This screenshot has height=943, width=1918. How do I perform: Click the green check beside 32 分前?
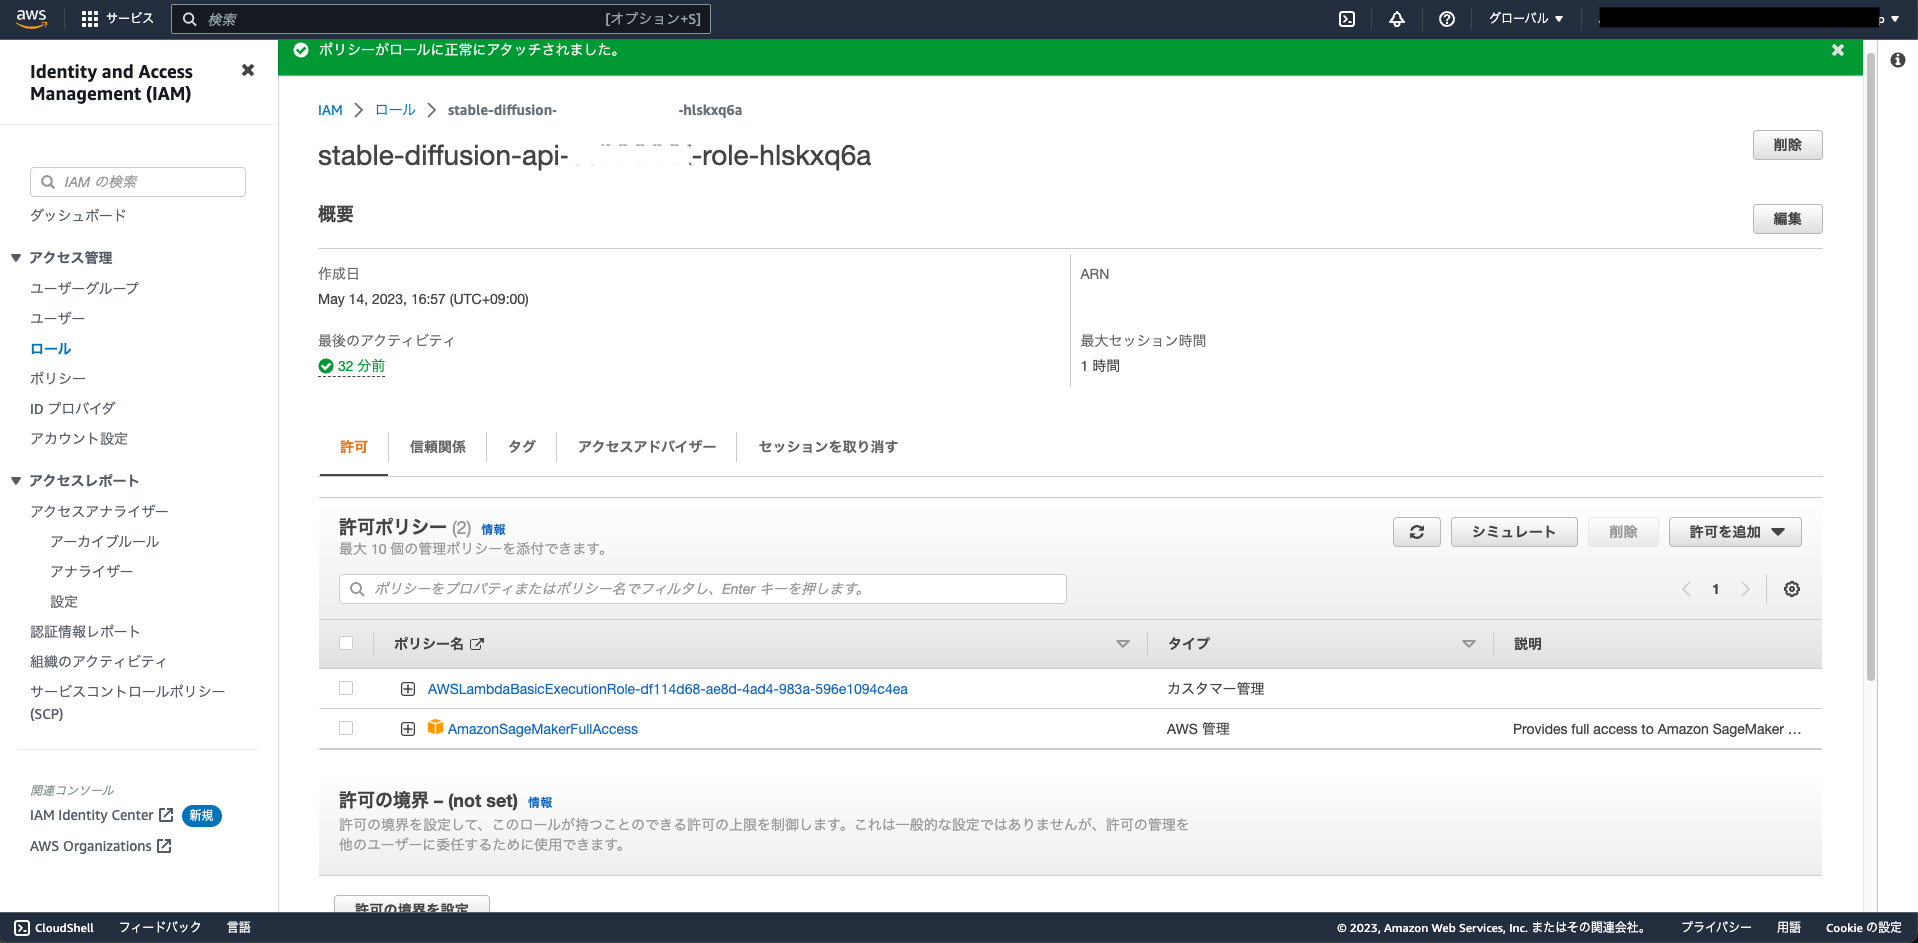tap(325, 366)
